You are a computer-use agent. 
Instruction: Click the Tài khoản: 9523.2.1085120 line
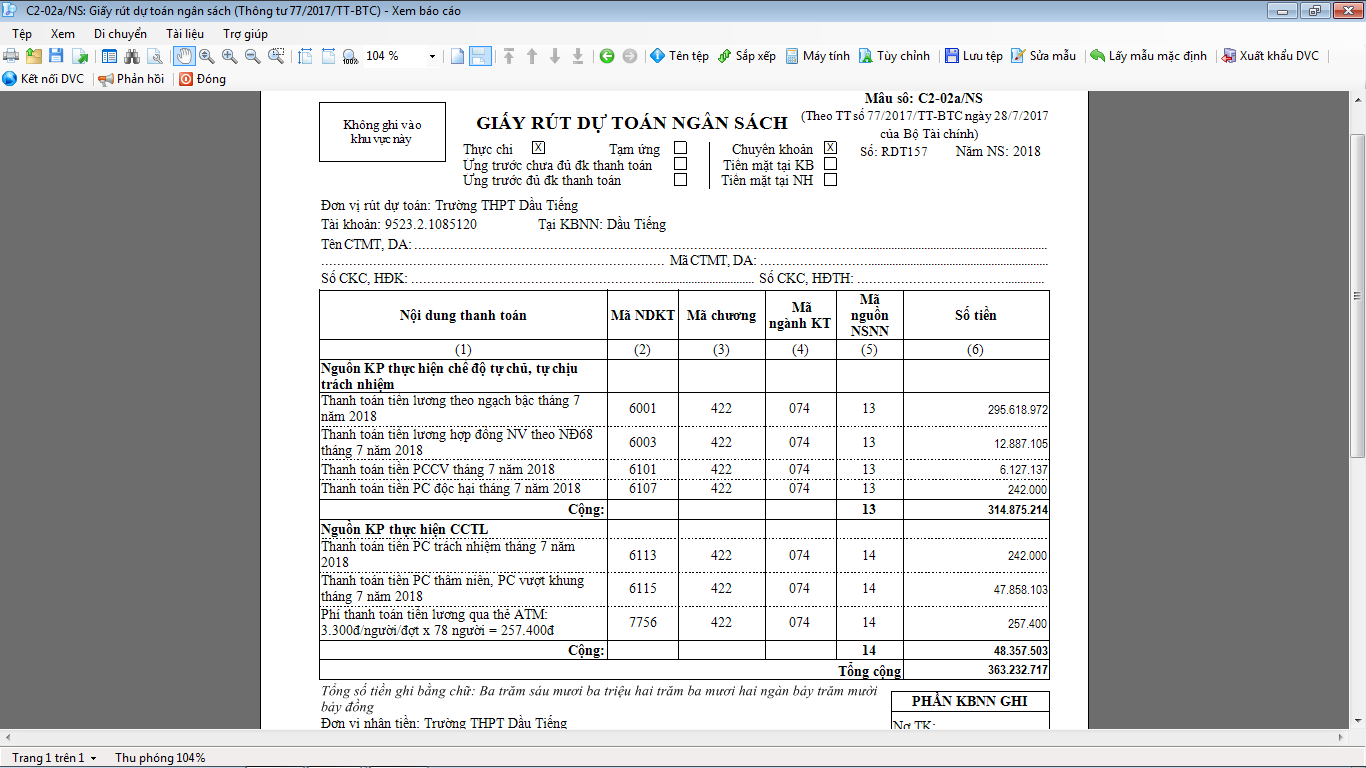point(399,224)
